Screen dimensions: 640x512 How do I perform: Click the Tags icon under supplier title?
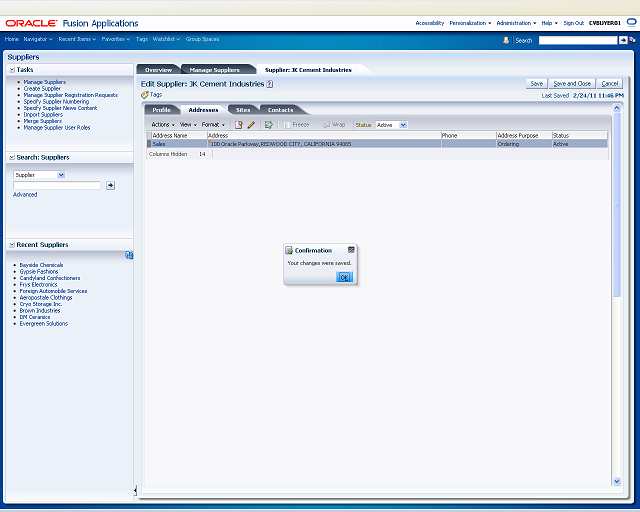[144, 95]
